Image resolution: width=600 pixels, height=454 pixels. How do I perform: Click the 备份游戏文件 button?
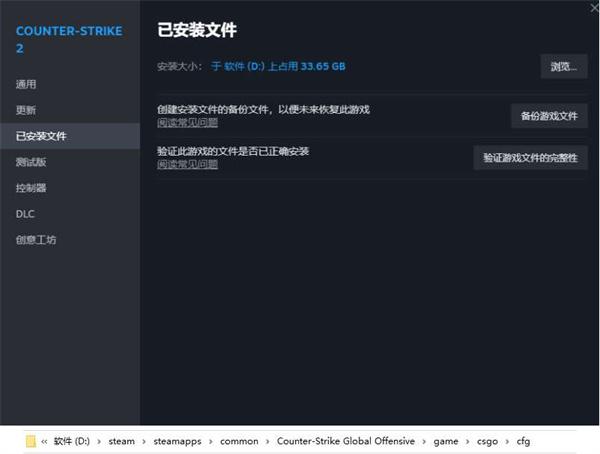[549, 116]
